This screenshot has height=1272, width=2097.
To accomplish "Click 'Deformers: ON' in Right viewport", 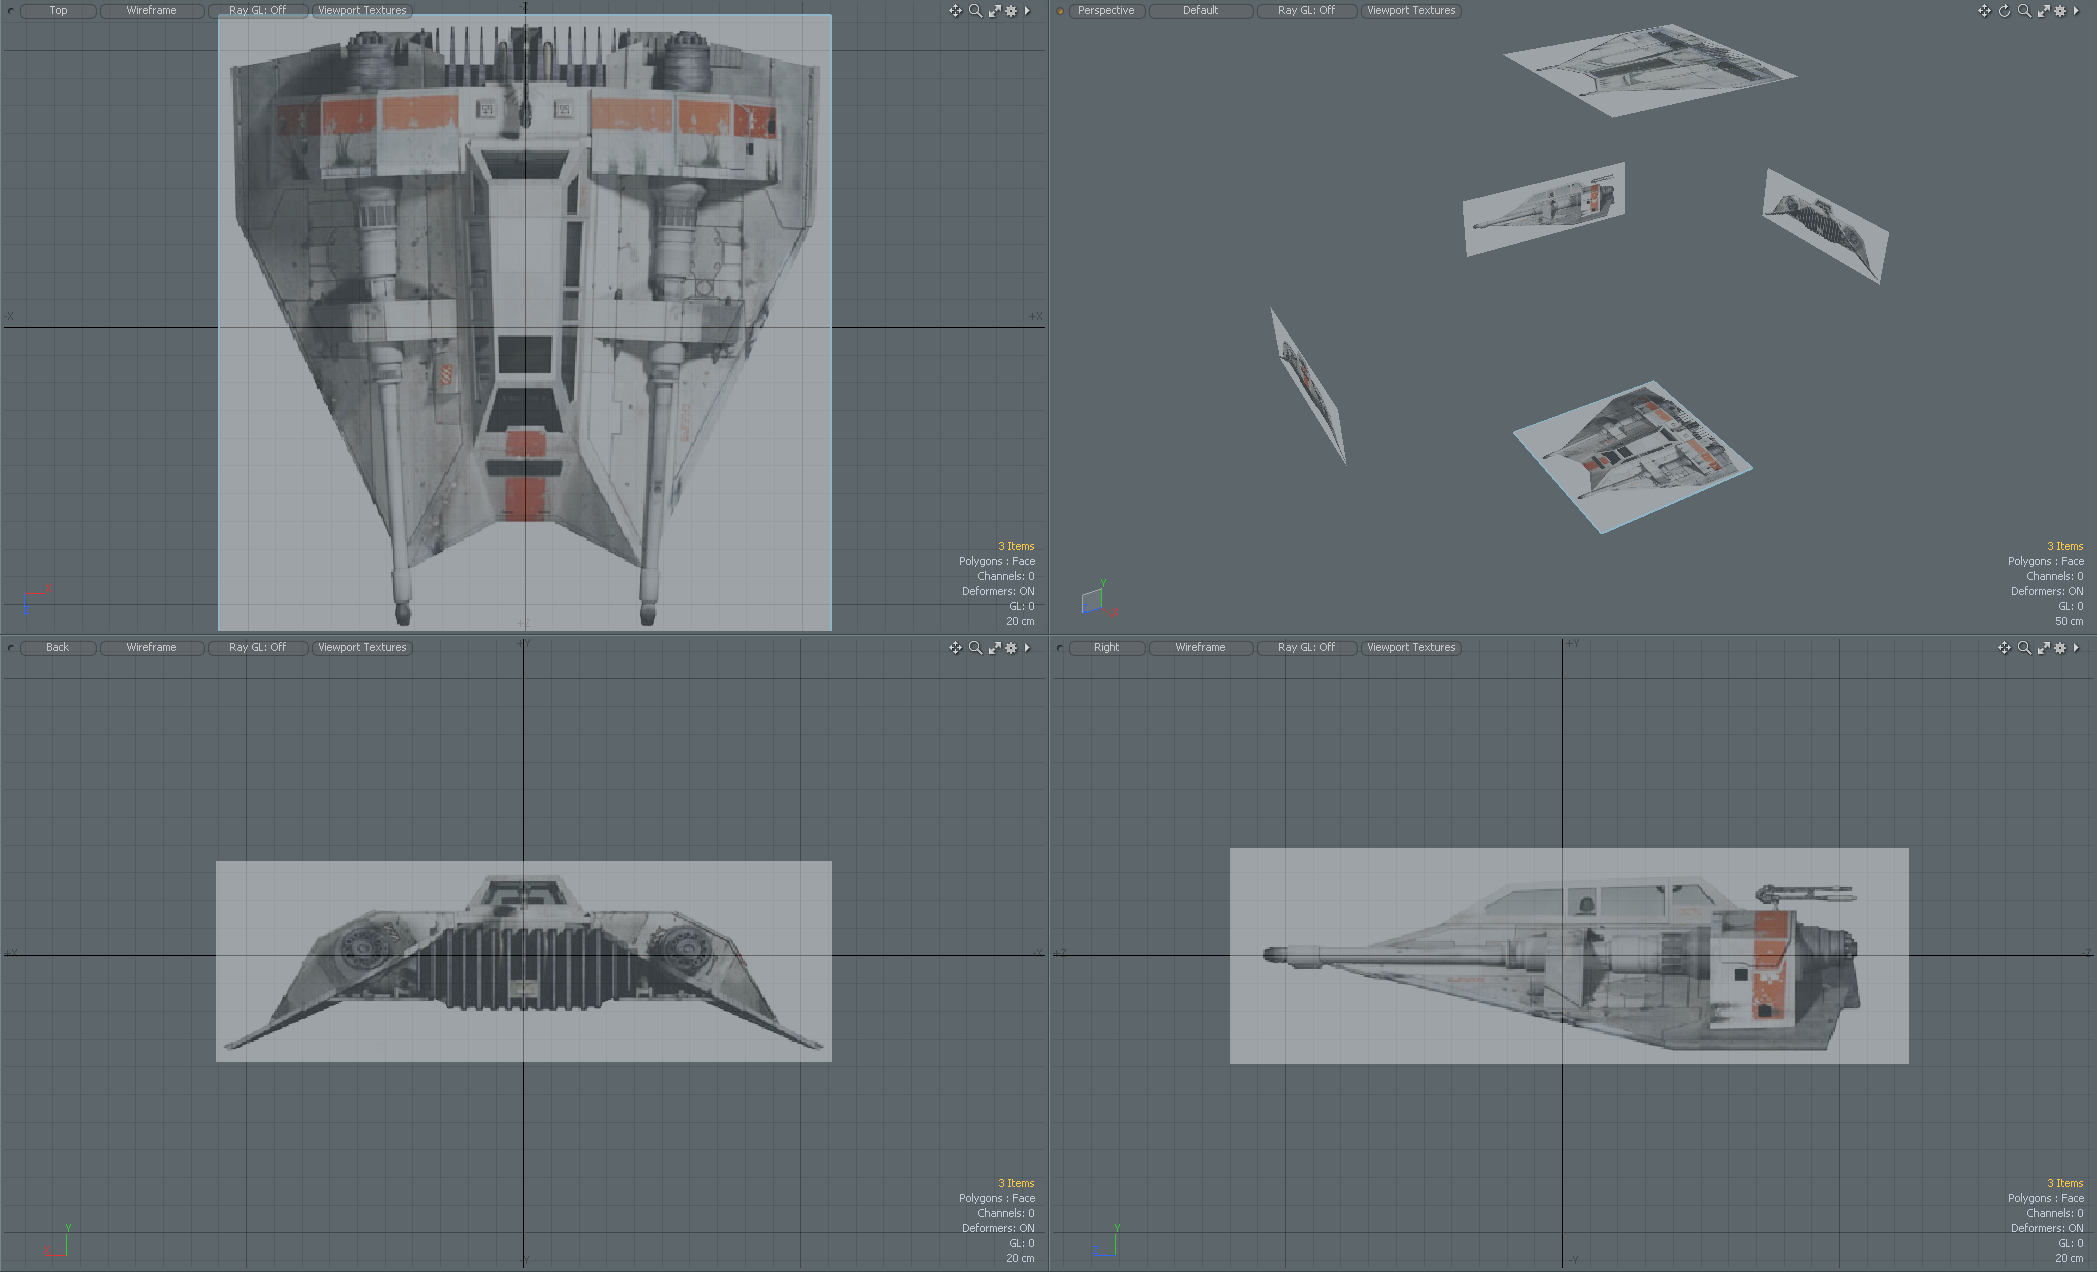I will point(2047,1228).
